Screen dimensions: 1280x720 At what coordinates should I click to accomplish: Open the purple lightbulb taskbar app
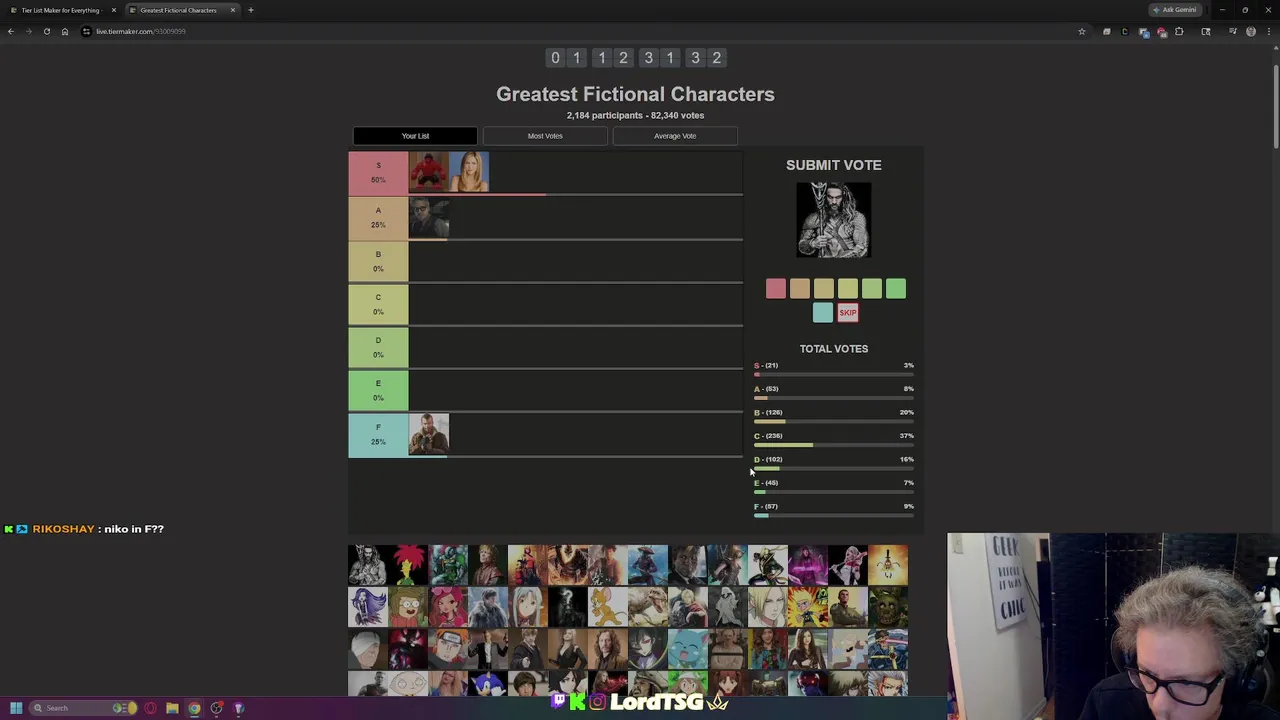click(x=239, y=708)
